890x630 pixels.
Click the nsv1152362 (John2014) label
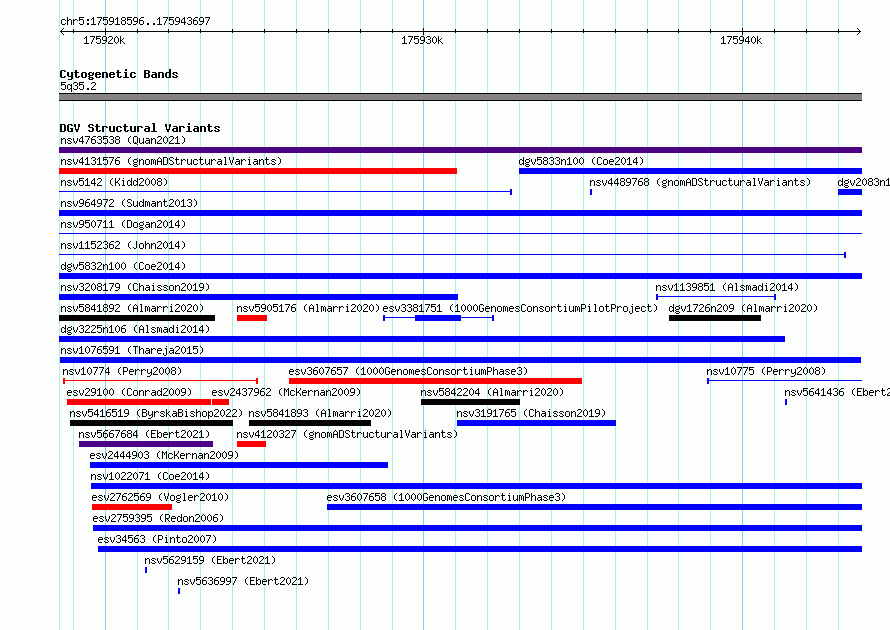click(123, 245)
